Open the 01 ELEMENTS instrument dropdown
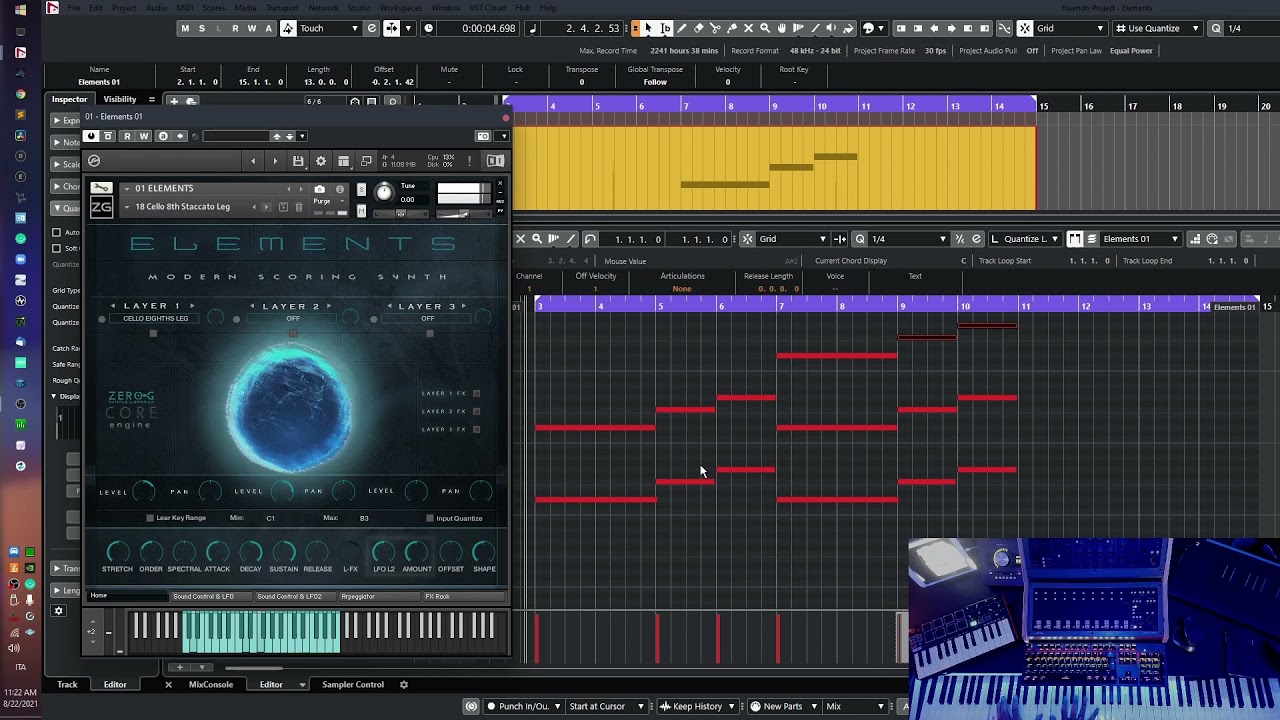Image resolution: width=1280 pixels, height=720 pixels. point(127,188)
